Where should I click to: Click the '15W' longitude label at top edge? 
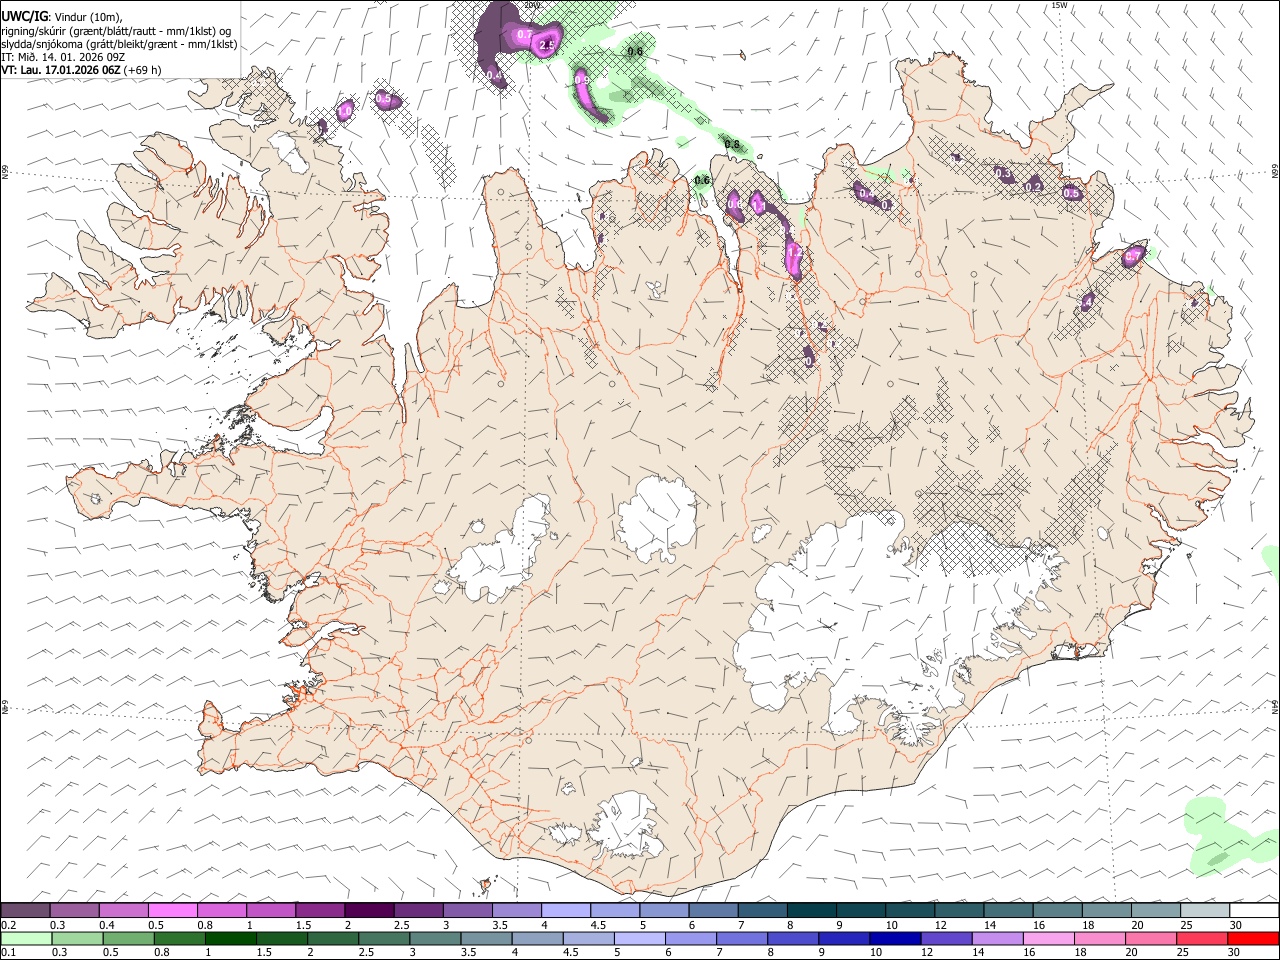1059,5
